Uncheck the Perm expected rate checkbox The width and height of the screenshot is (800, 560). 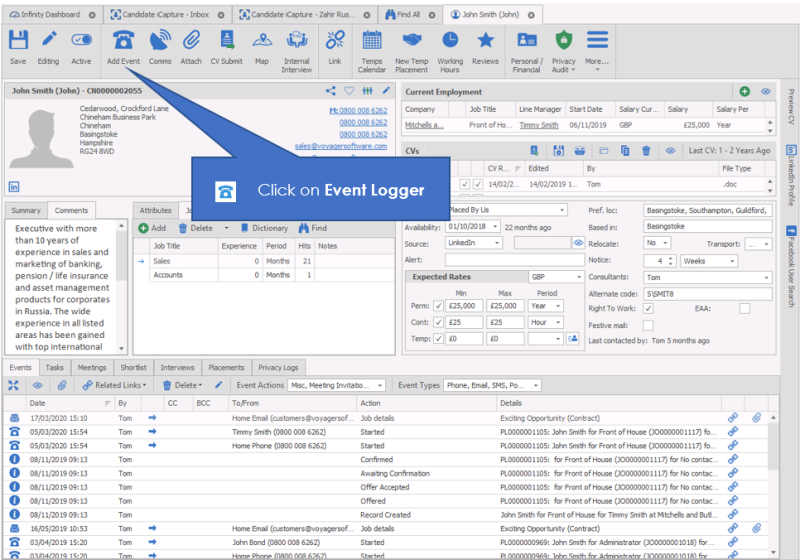[439, 306]
